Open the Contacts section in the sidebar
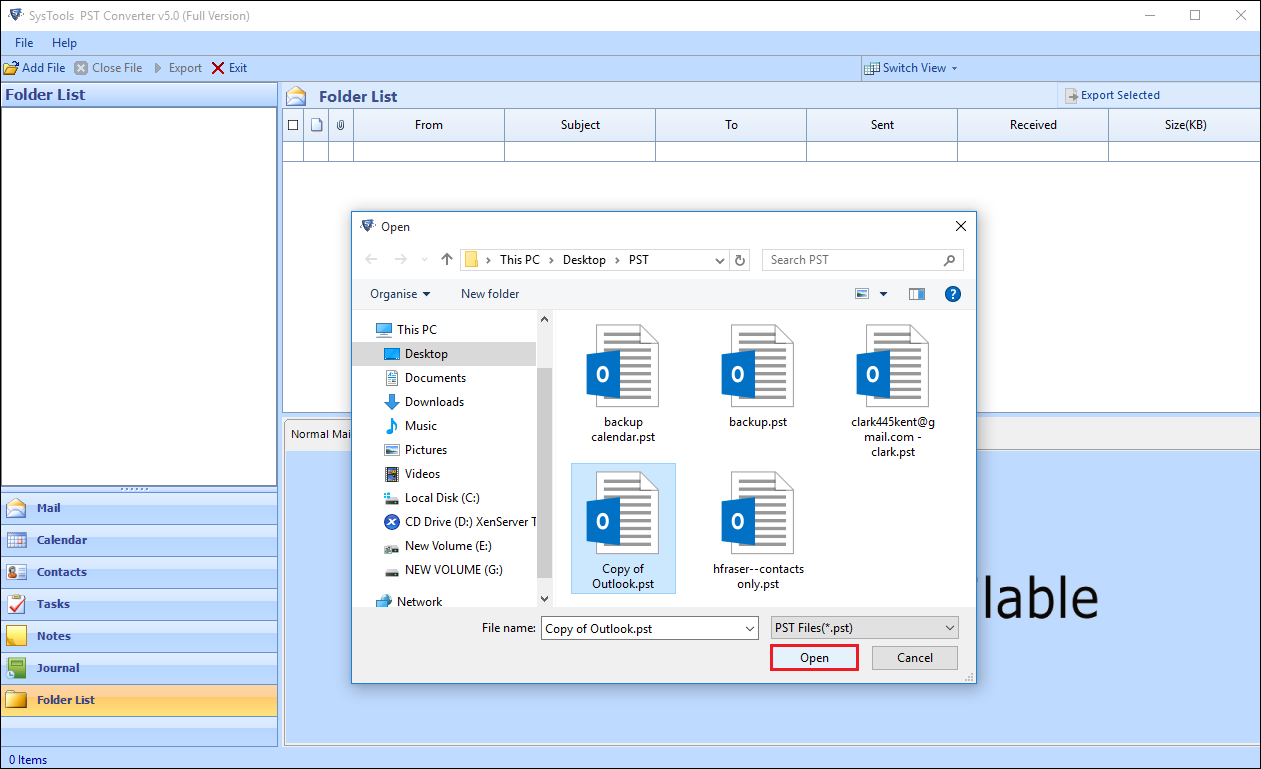The width and height of the screenshot is (1261, 769). click(x=139, y=572)
